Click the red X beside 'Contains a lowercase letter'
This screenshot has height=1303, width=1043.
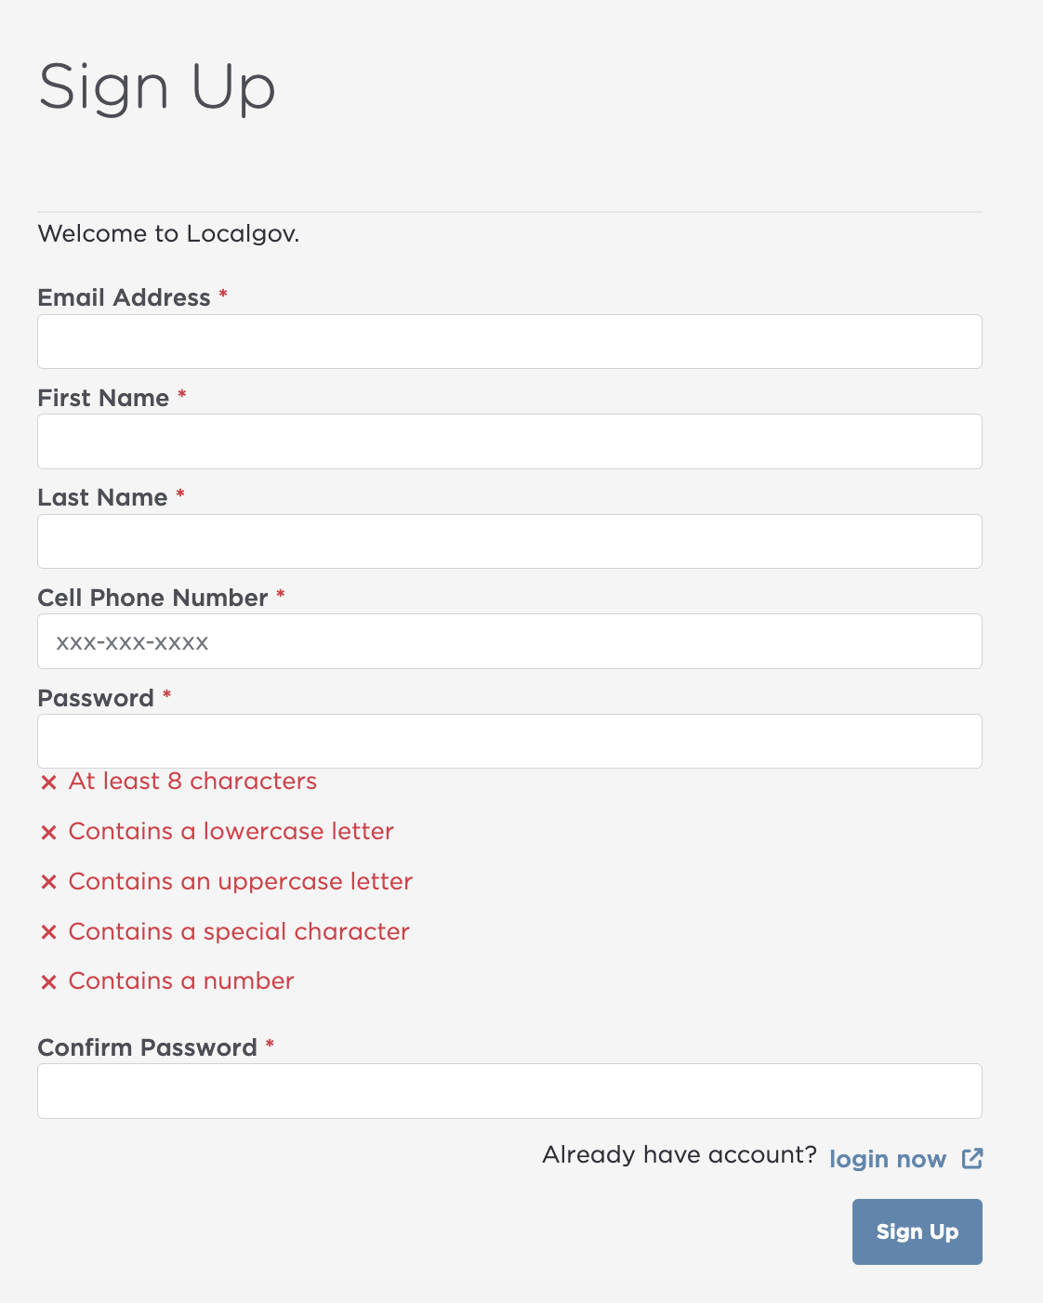click(x=48, y=832)
